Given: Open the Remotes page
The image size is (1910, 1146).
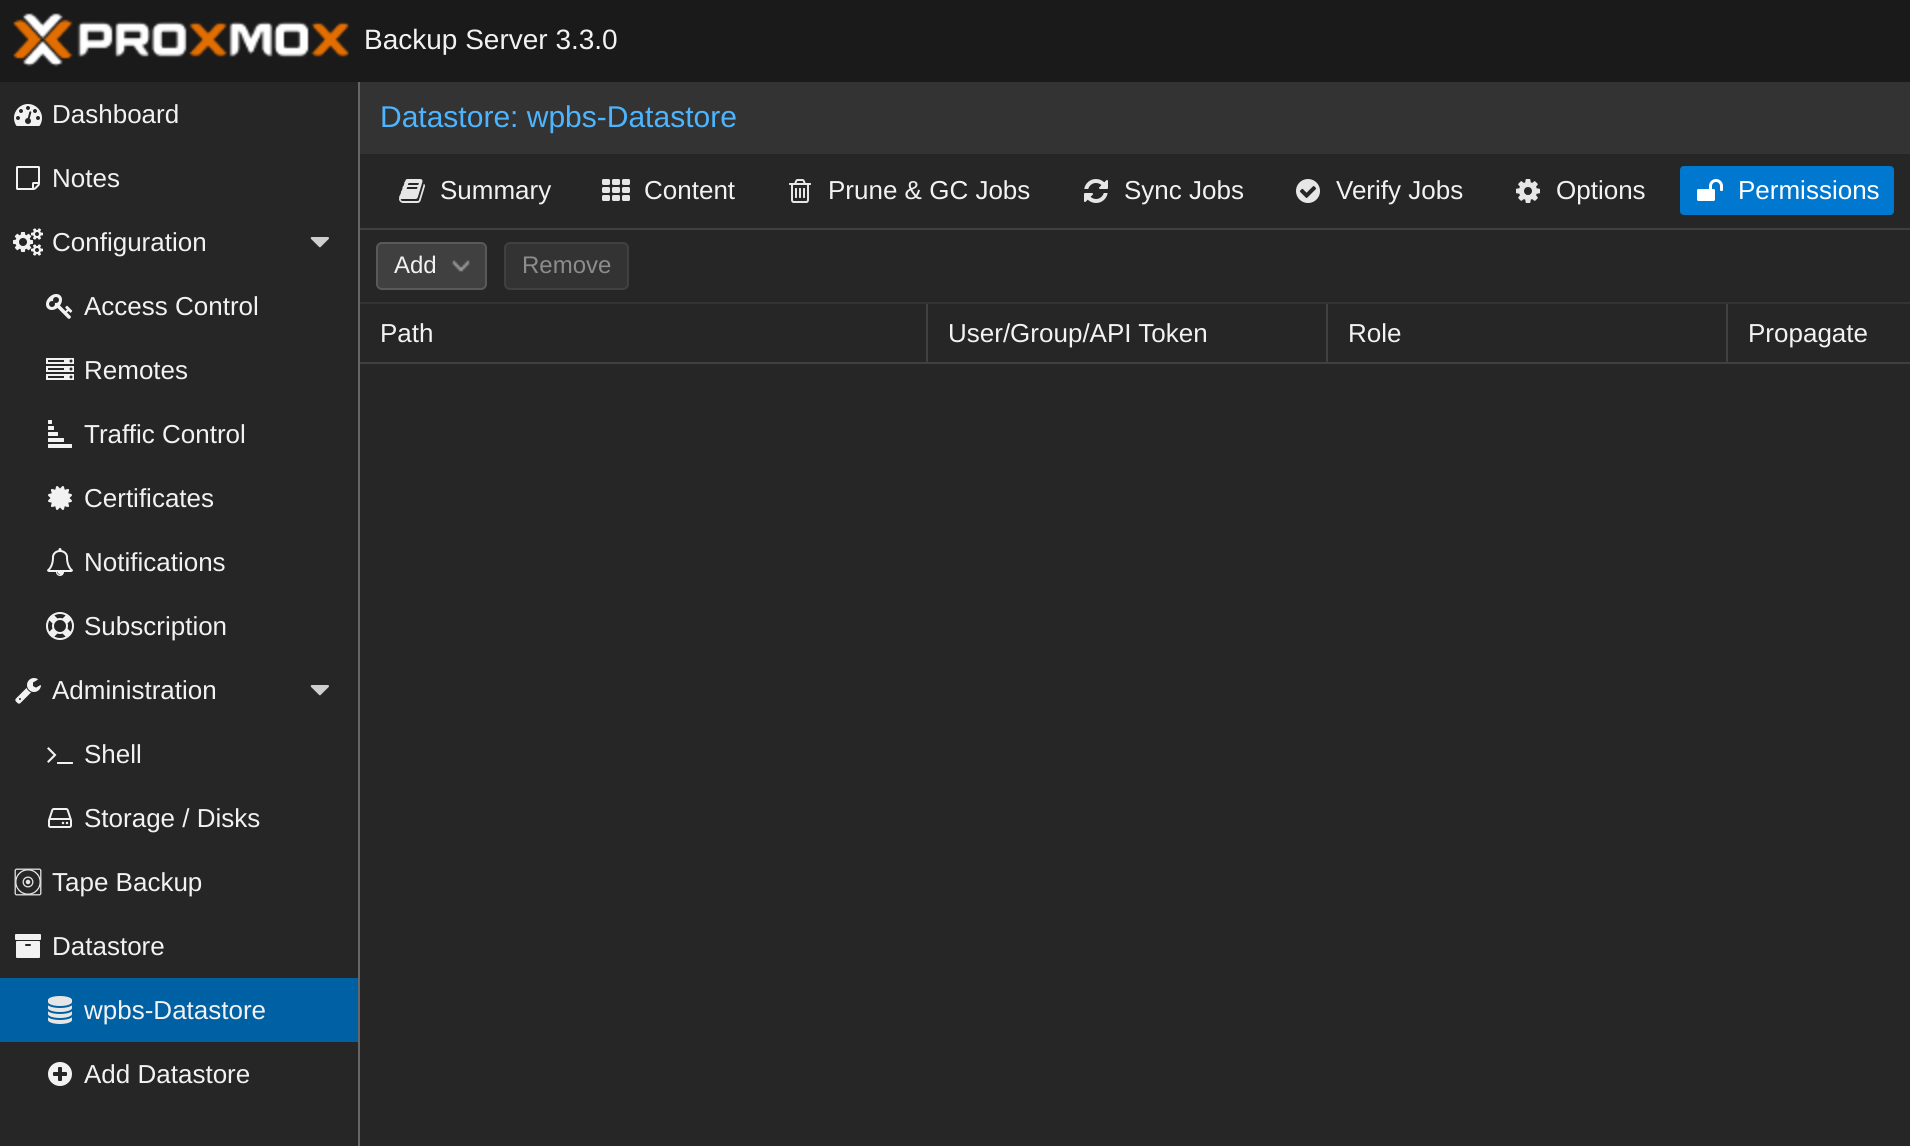Looking at the screenshot, I should click(179, 370).
